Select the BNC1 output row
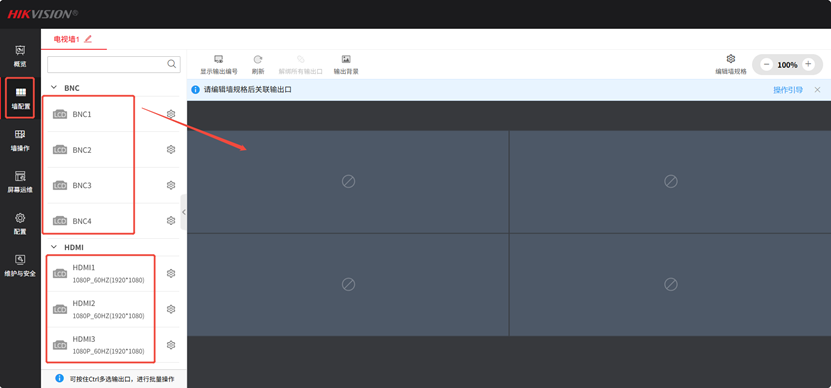Screen dimensions: 831x388 [x=113, y=114]
